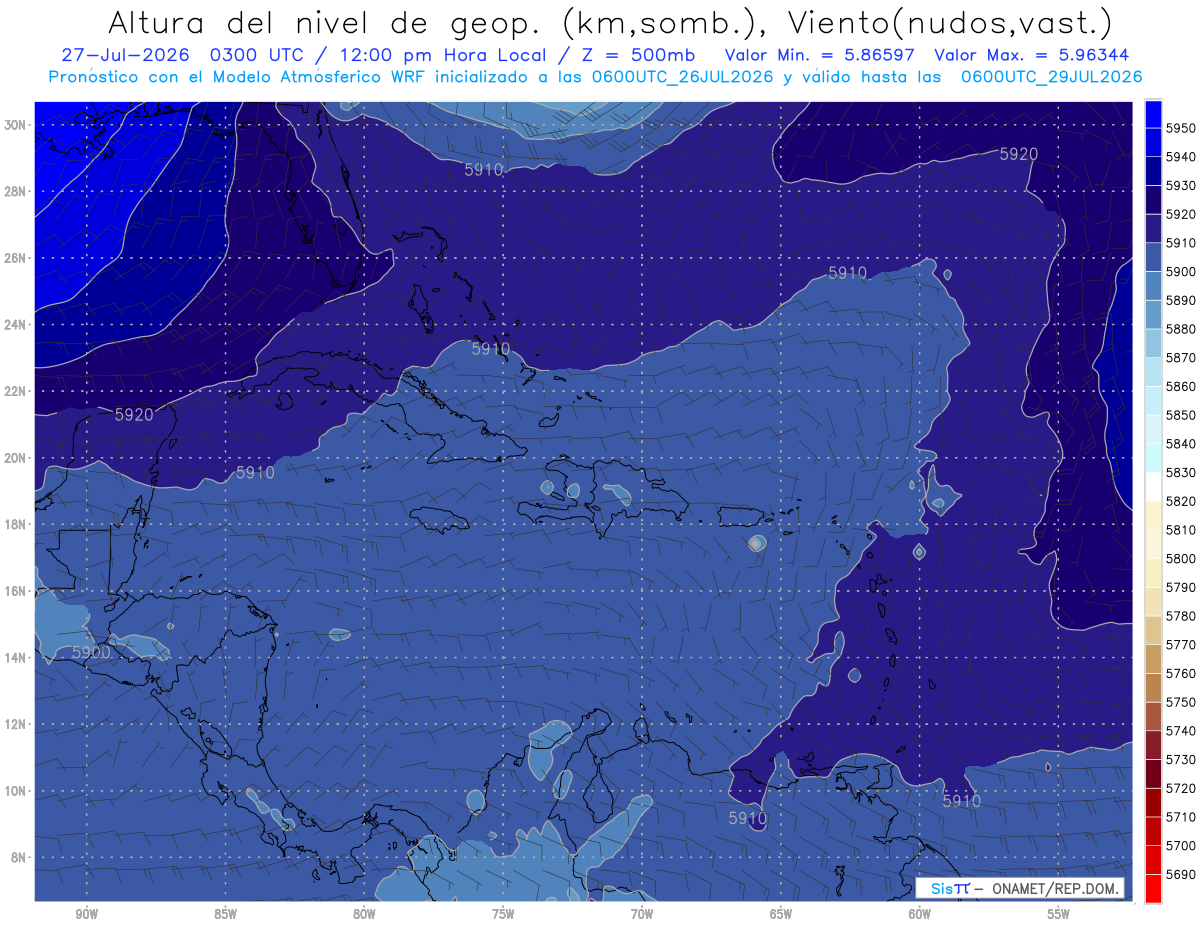Click the "5950" colorbar label

coord(1181,128)
